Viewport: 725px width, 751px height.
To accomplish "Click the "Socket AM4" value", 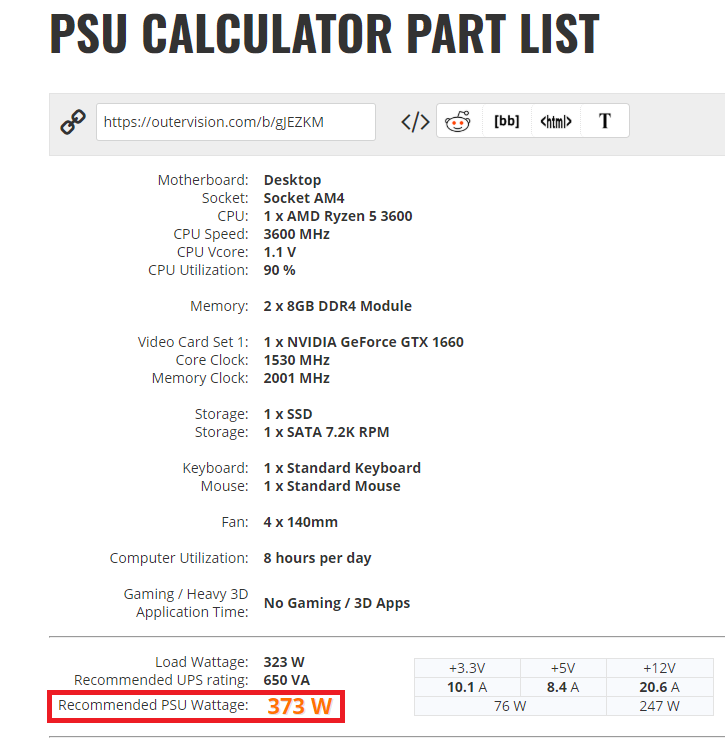I will point(304,198).
